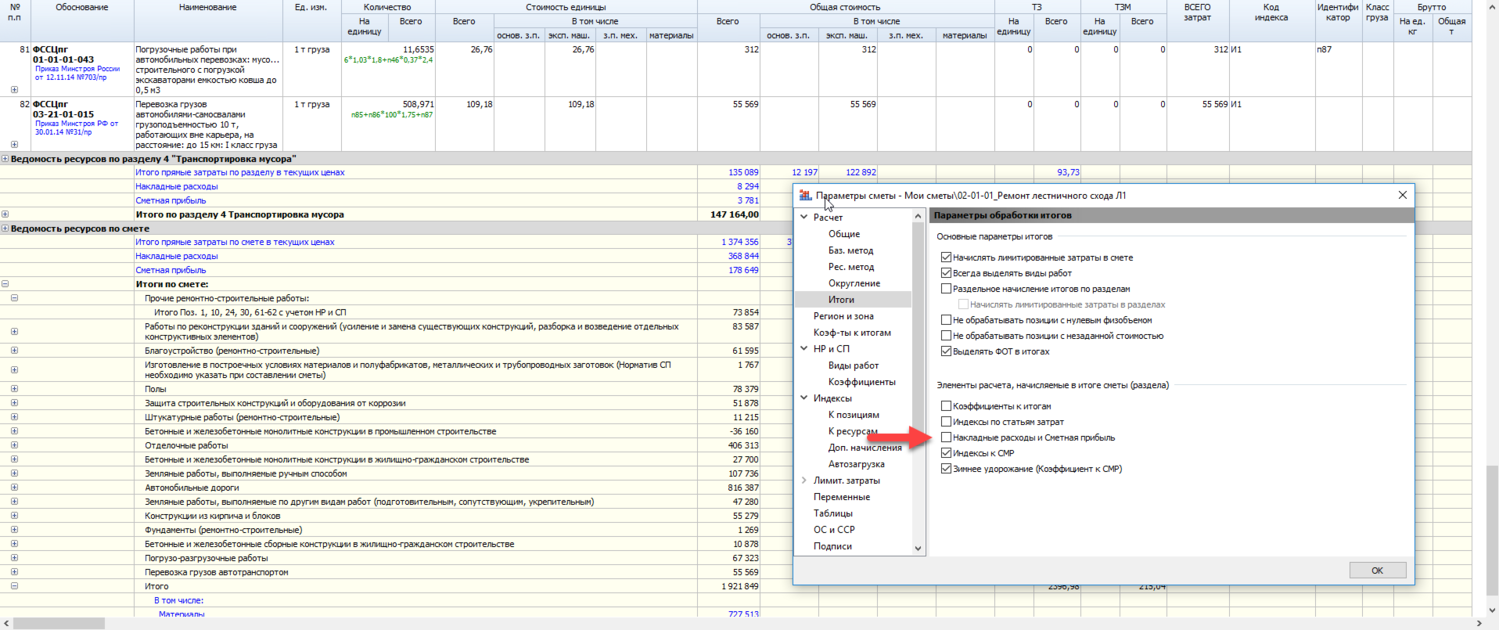Select Округление in the settings tree
Image resolution: width=1499 pixels, height=630 pixels.
(x=853, y=283)
